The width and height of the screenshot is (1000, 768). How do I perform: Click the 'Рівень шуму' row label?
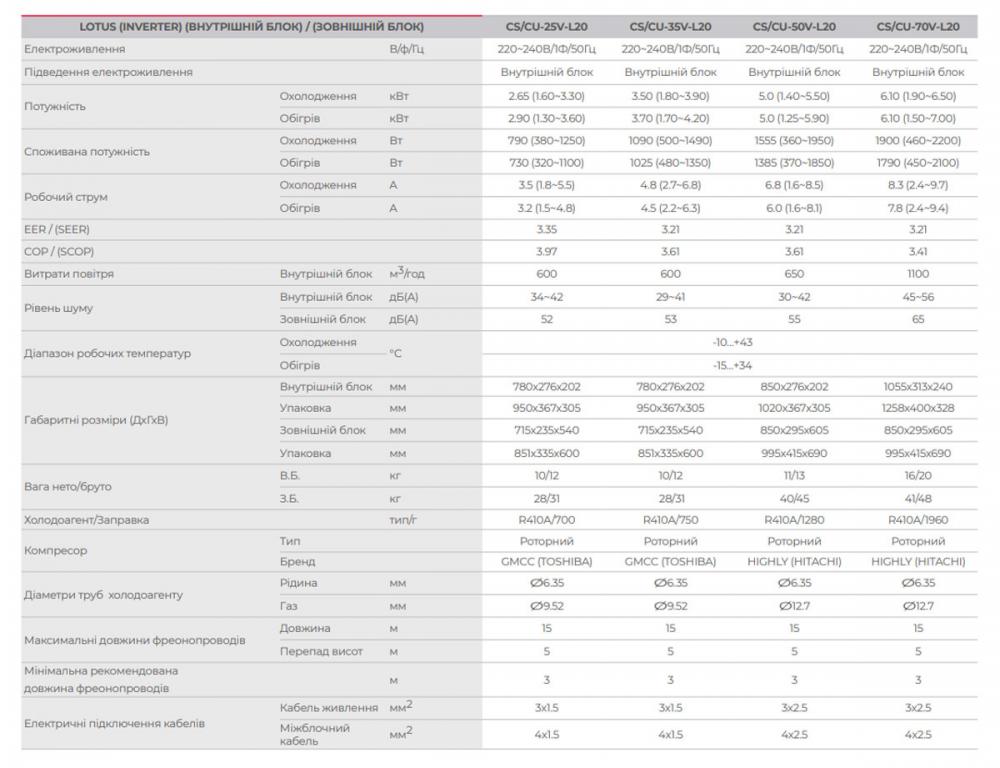(x=58, y=308)
